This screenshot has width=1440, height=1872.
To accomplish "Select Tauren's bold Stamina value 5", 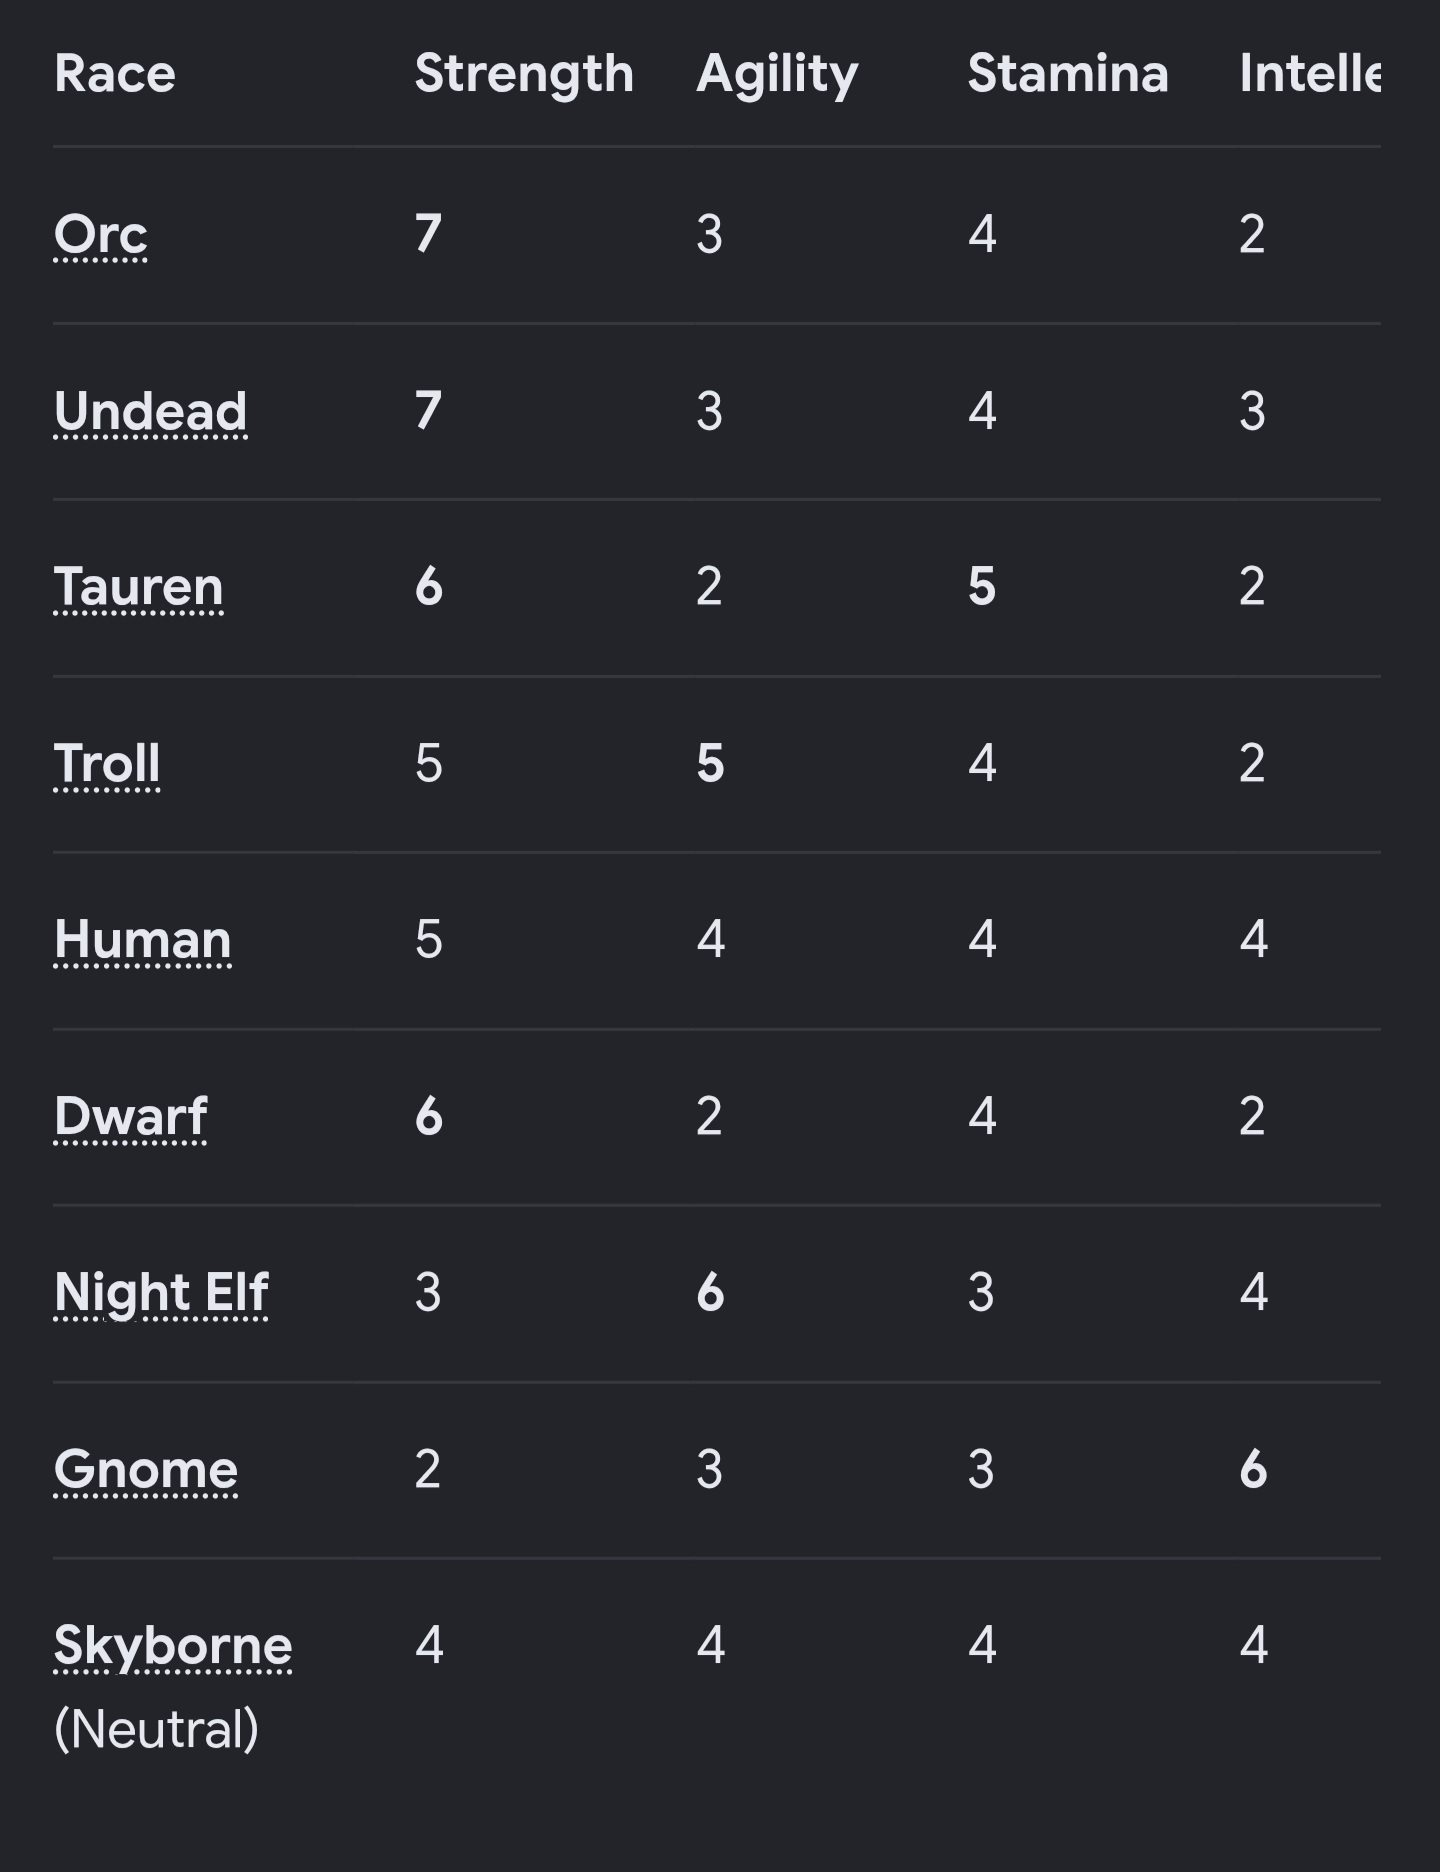I will [x=982, y=587].
